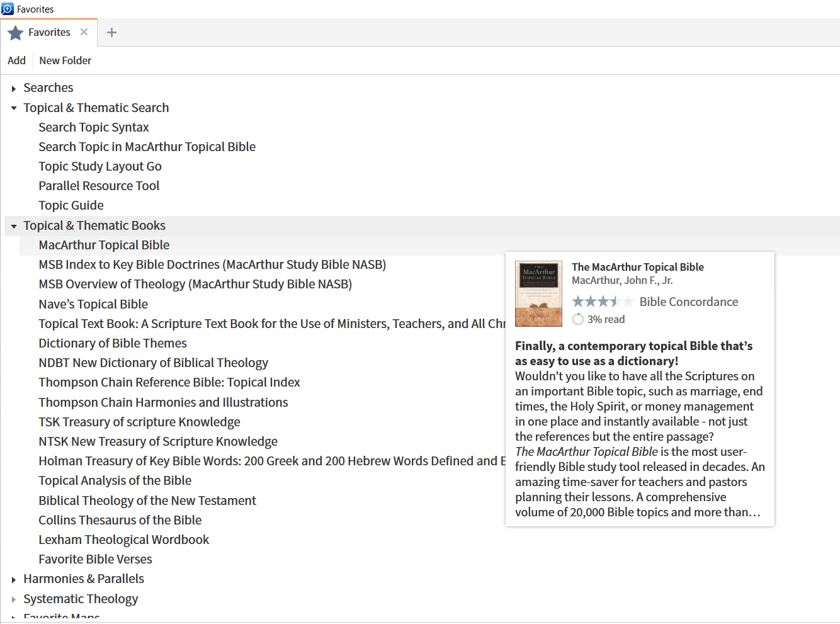The height and width of the screenshot is (624, 840).
Task: Open NTSK New Treasury of Scripture Knowledge
Action: click(x=158, y=442)
